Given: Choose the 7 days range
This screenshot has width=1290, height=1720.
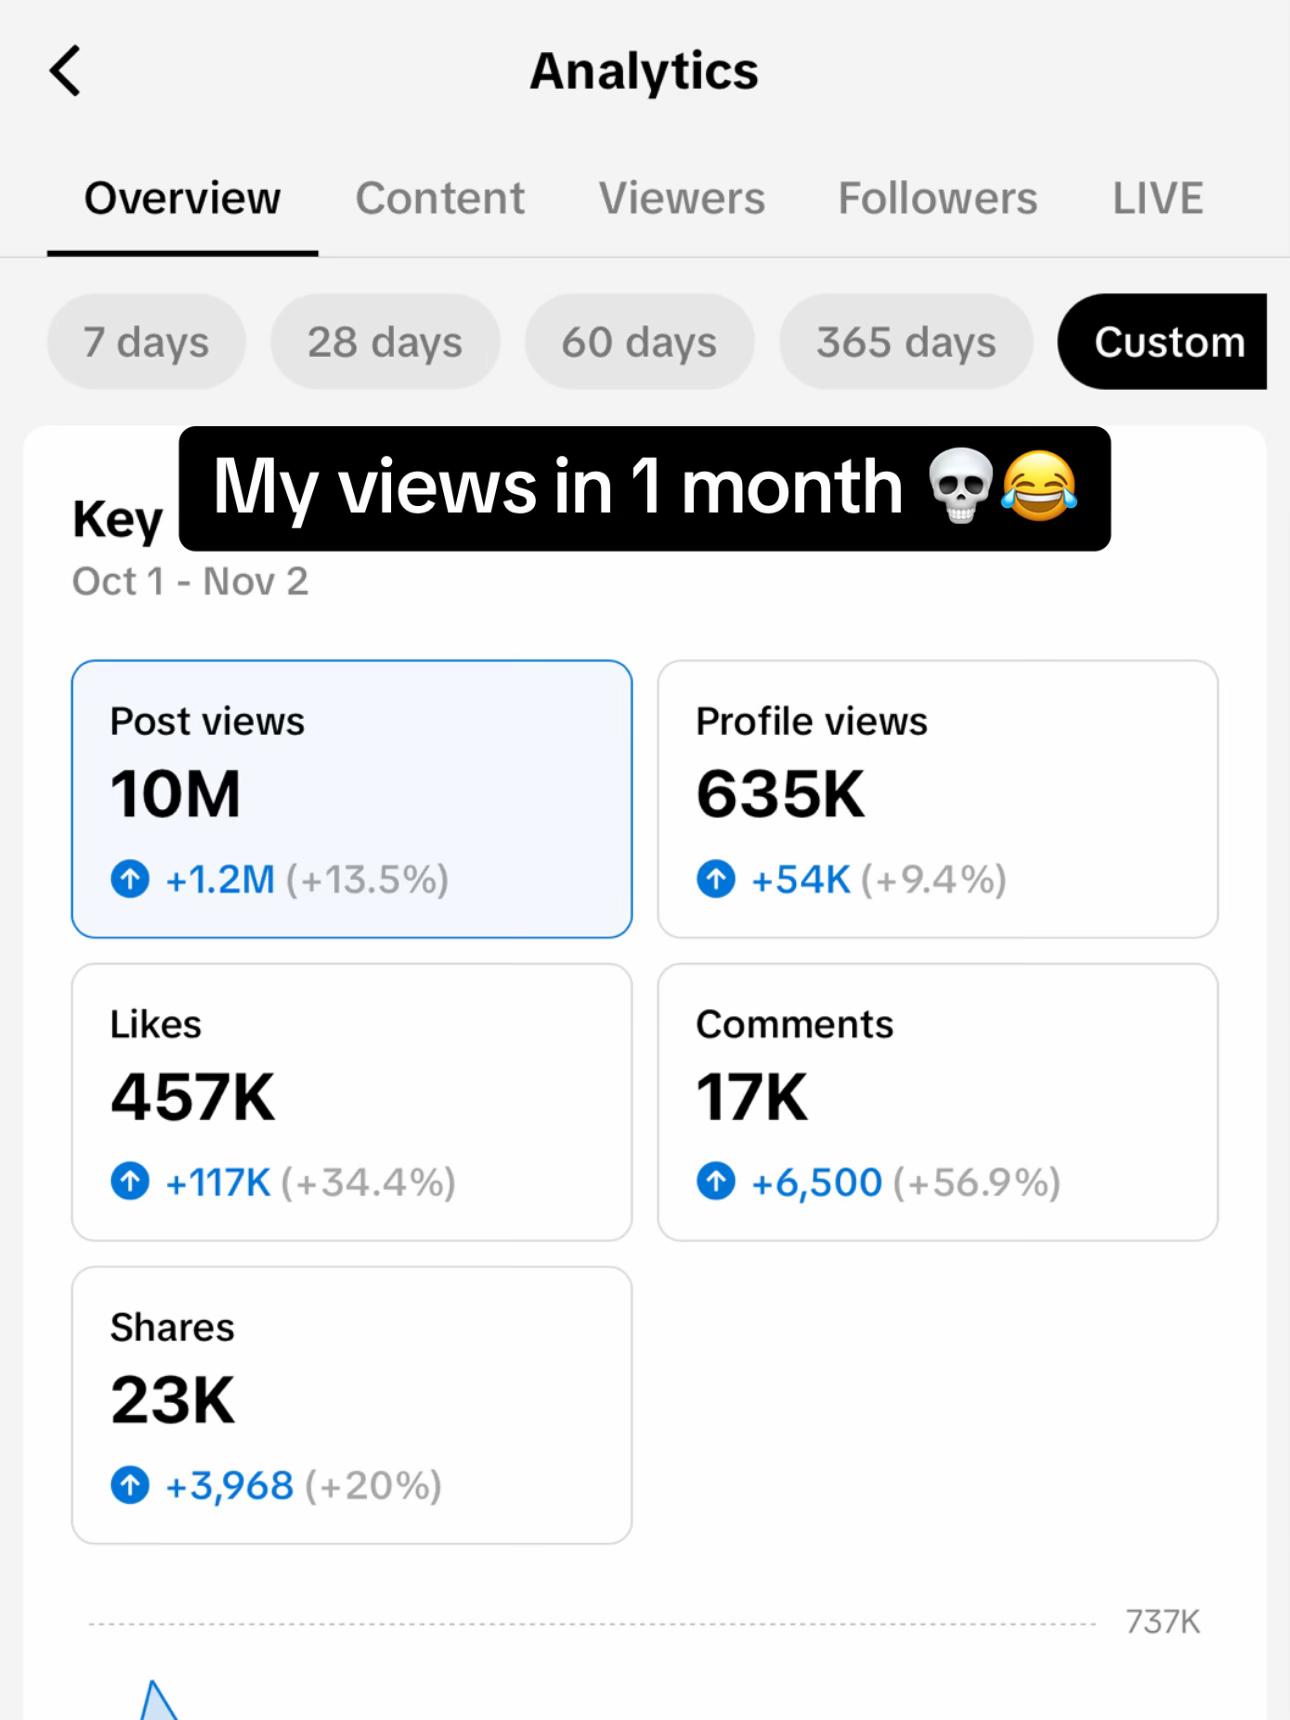Looking at the screenshot, I should [146, 341].
